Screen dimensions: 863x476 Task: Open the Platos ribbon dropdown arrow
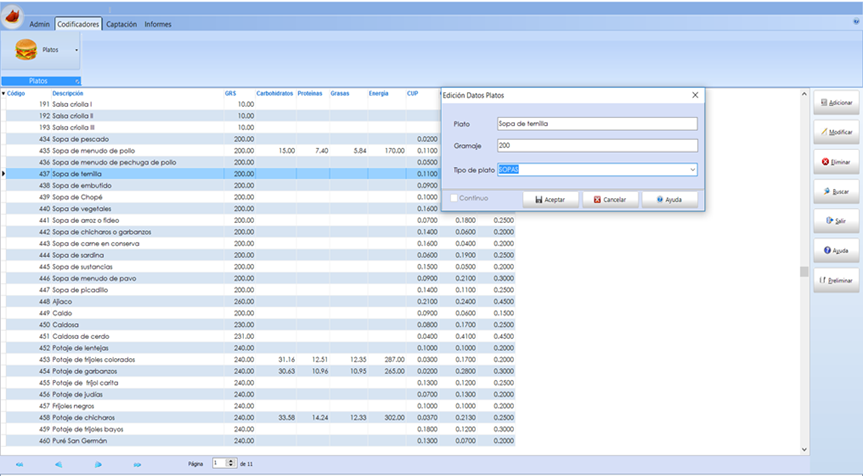77,49
